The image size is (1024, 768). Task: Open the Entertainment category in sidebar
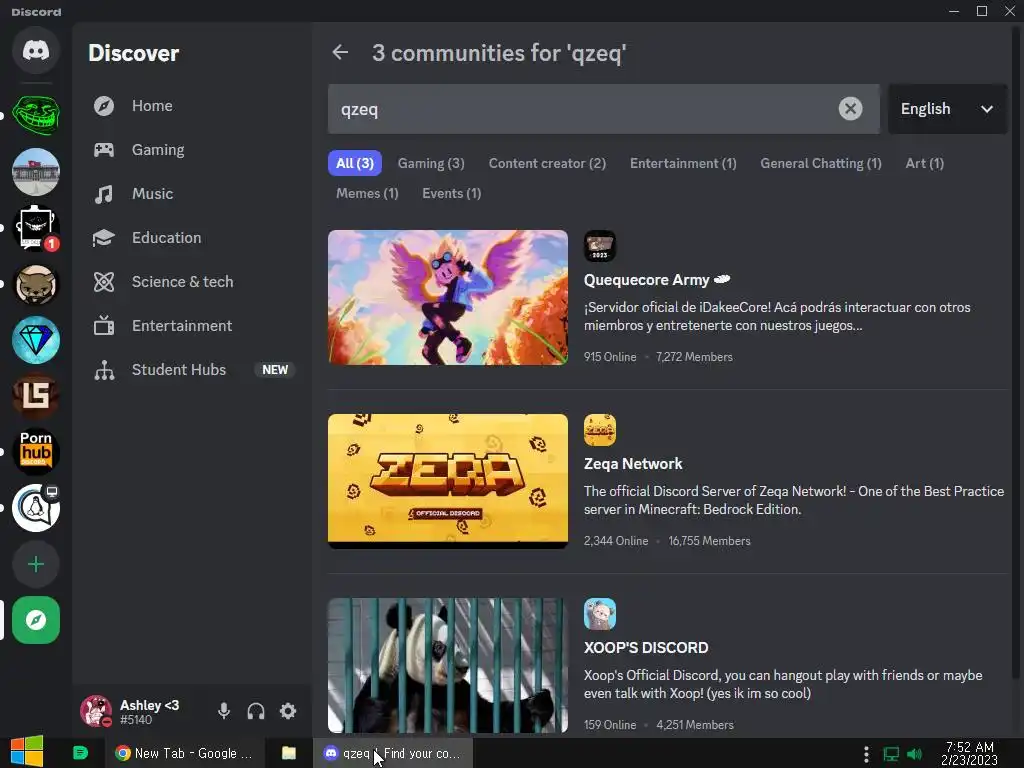[193, 325]
